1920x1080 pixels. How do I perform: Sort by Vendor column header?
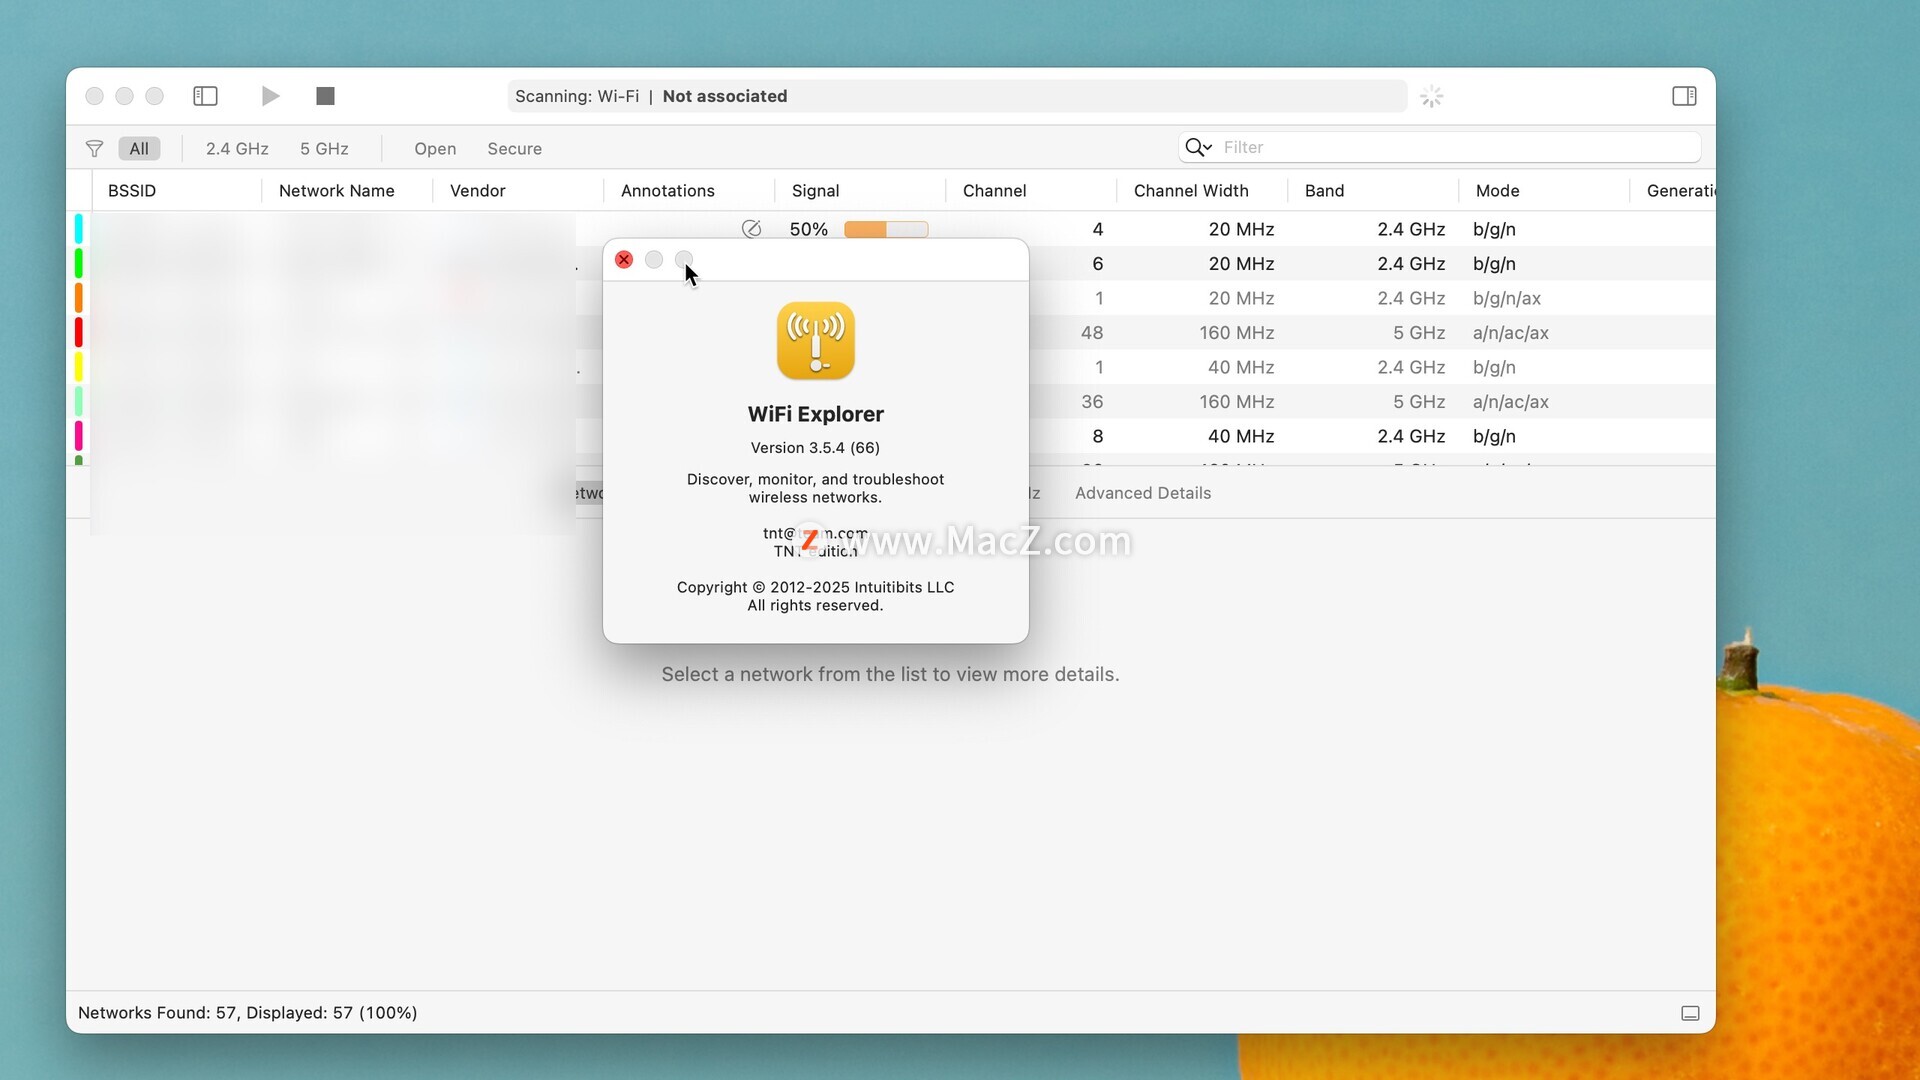click(x=477, y=190)
